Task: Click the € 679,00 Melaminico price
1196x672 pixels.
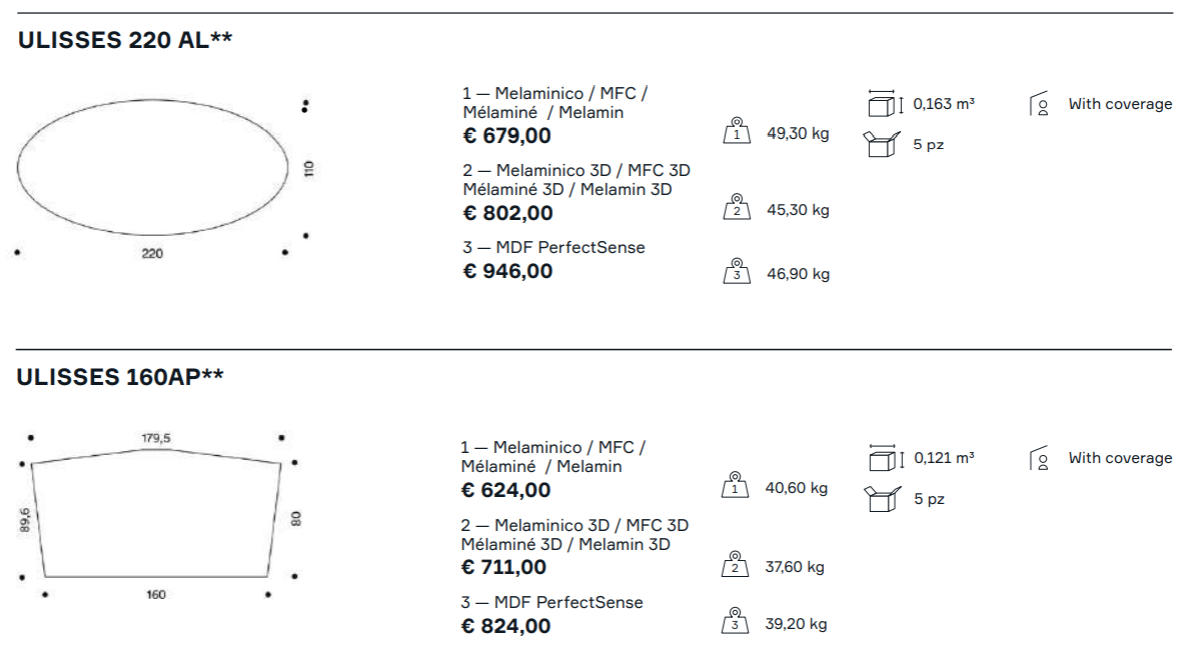Action: pyautogui.click(x=506, y=136)
